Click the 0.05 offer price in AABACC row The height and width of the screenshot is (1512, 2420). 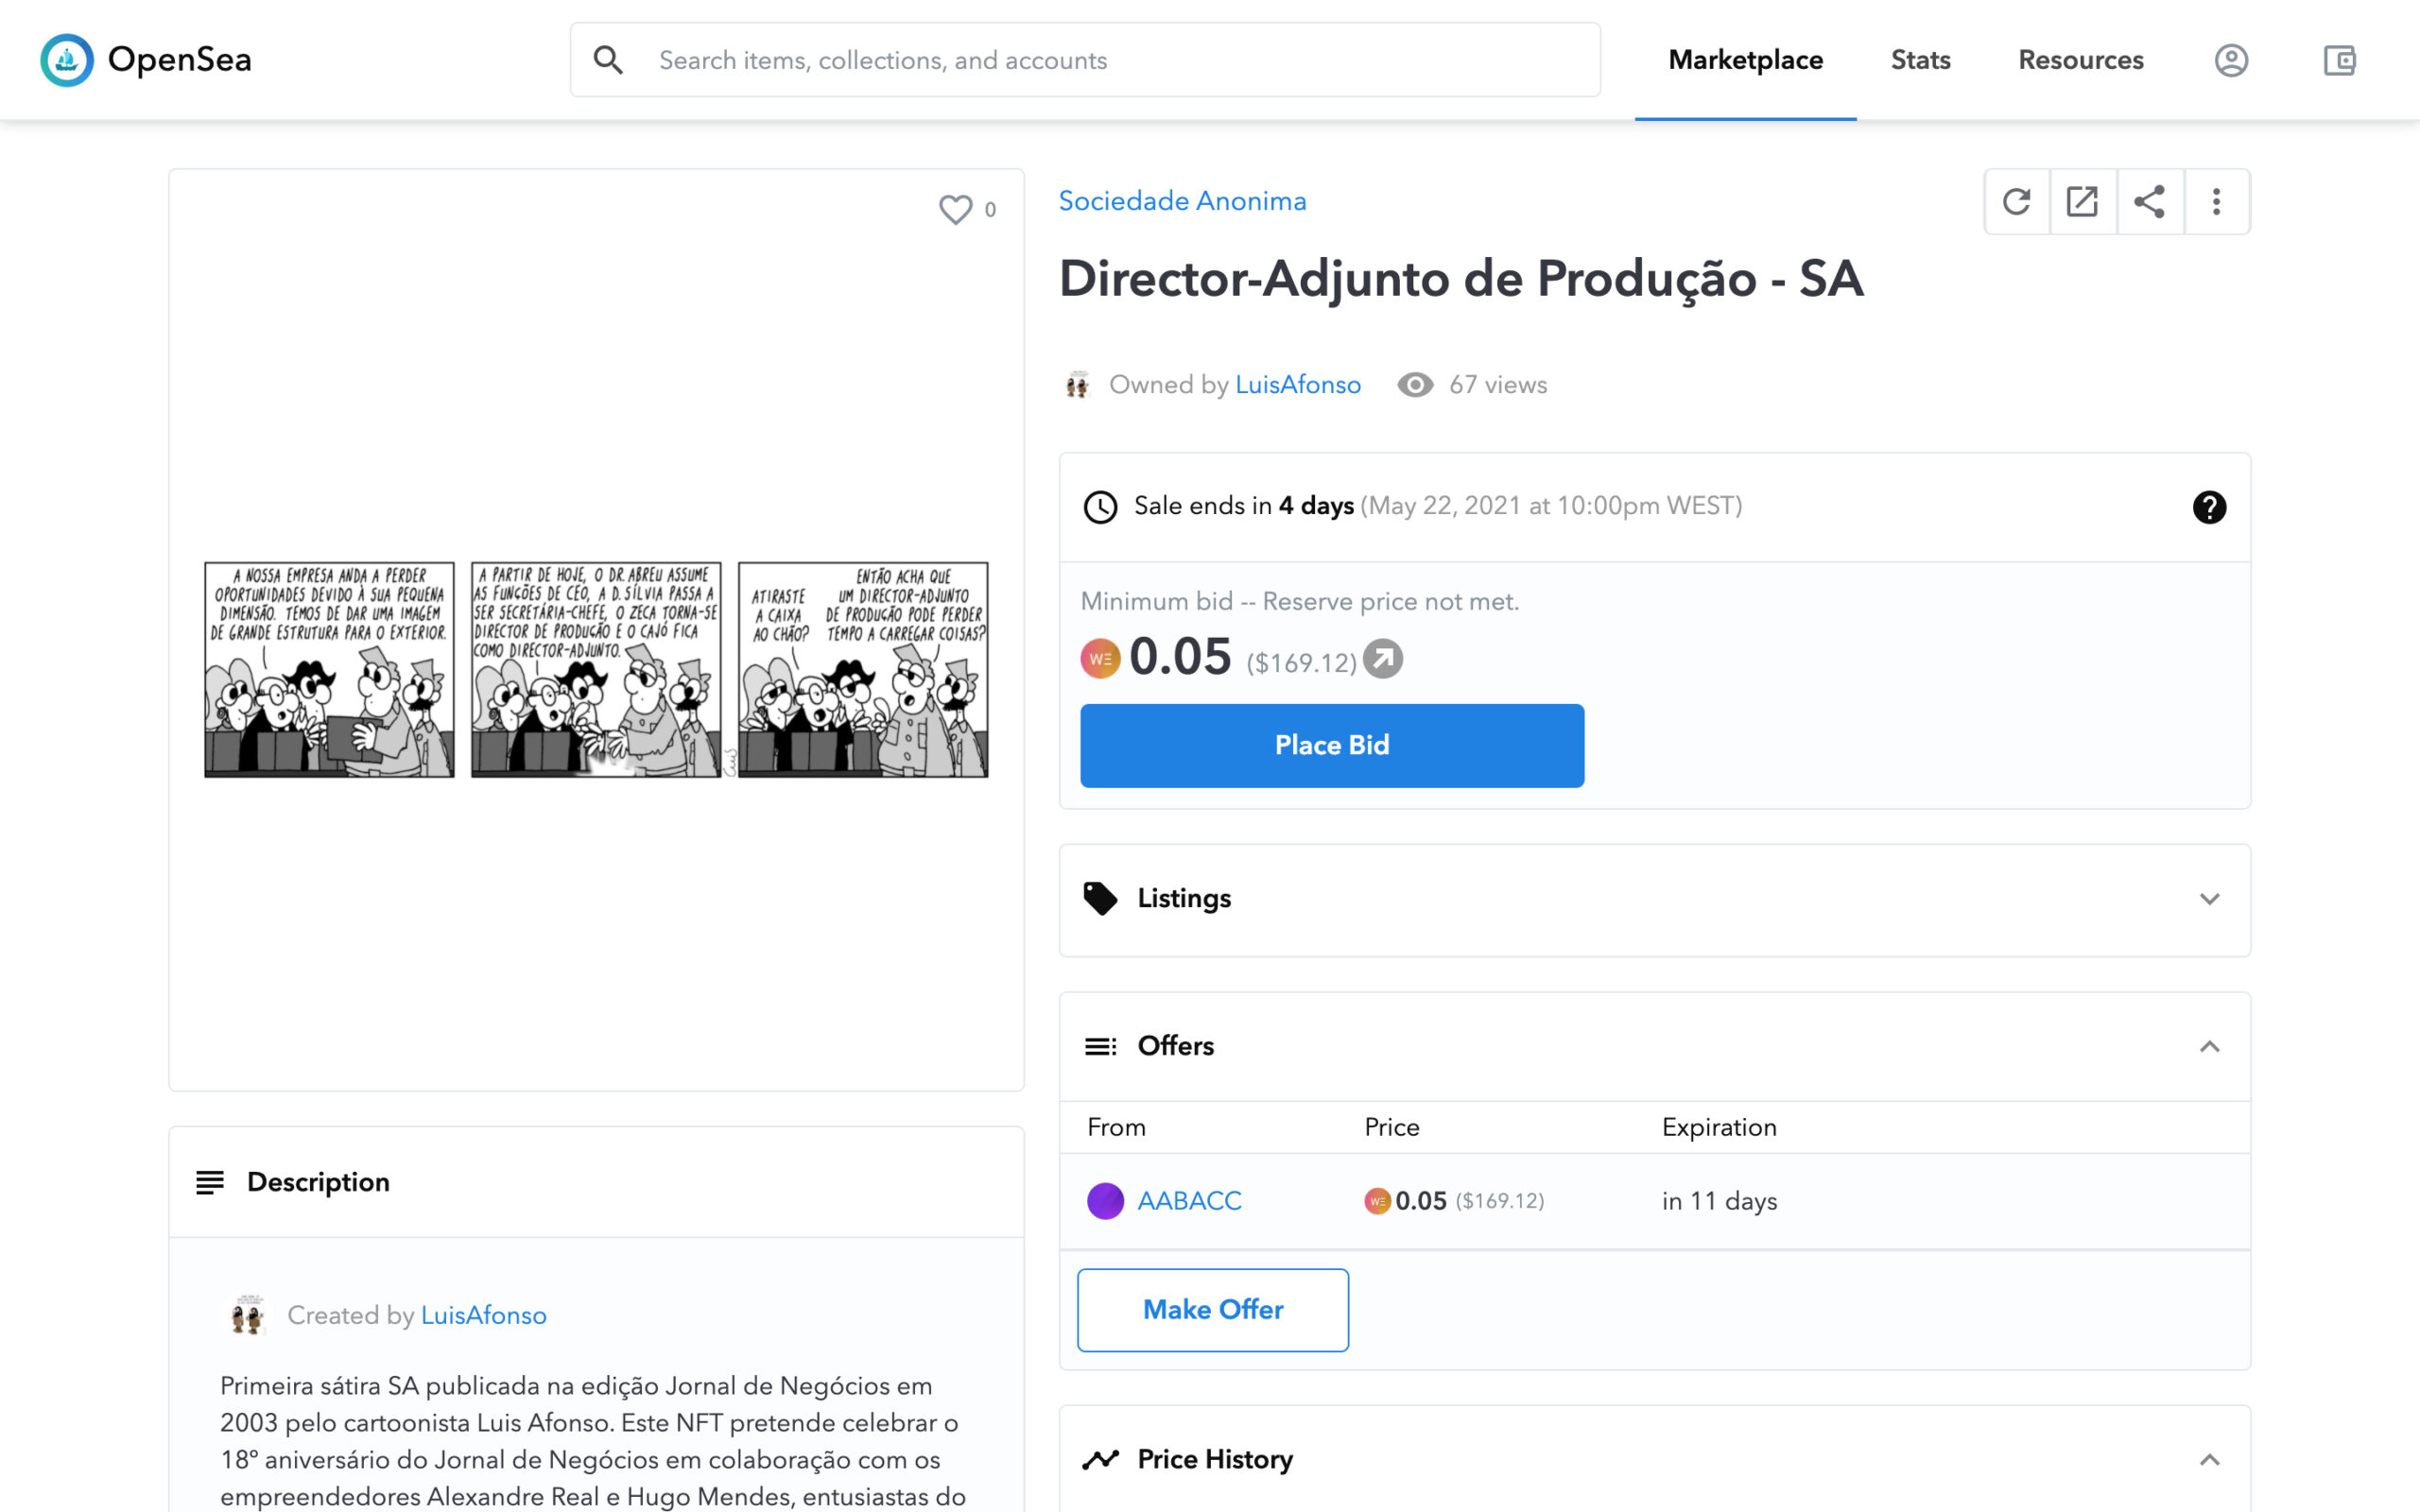click(1420, 1200)
